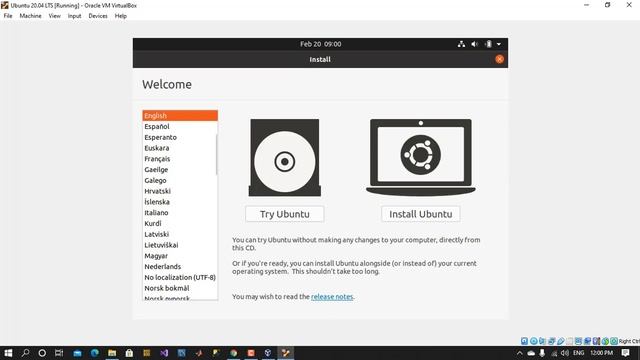Open the 12:00 PM taskbar clock
The width and height of the screenshot is (640, 360).
coord(602,353)
